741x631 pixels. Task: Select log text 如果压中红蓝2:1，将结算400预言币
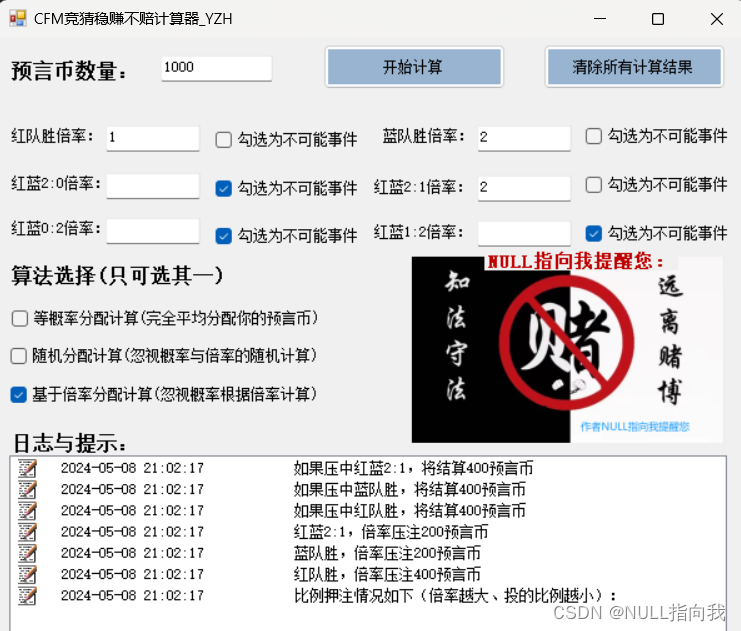pyautogui.click(x=413, y=468)
